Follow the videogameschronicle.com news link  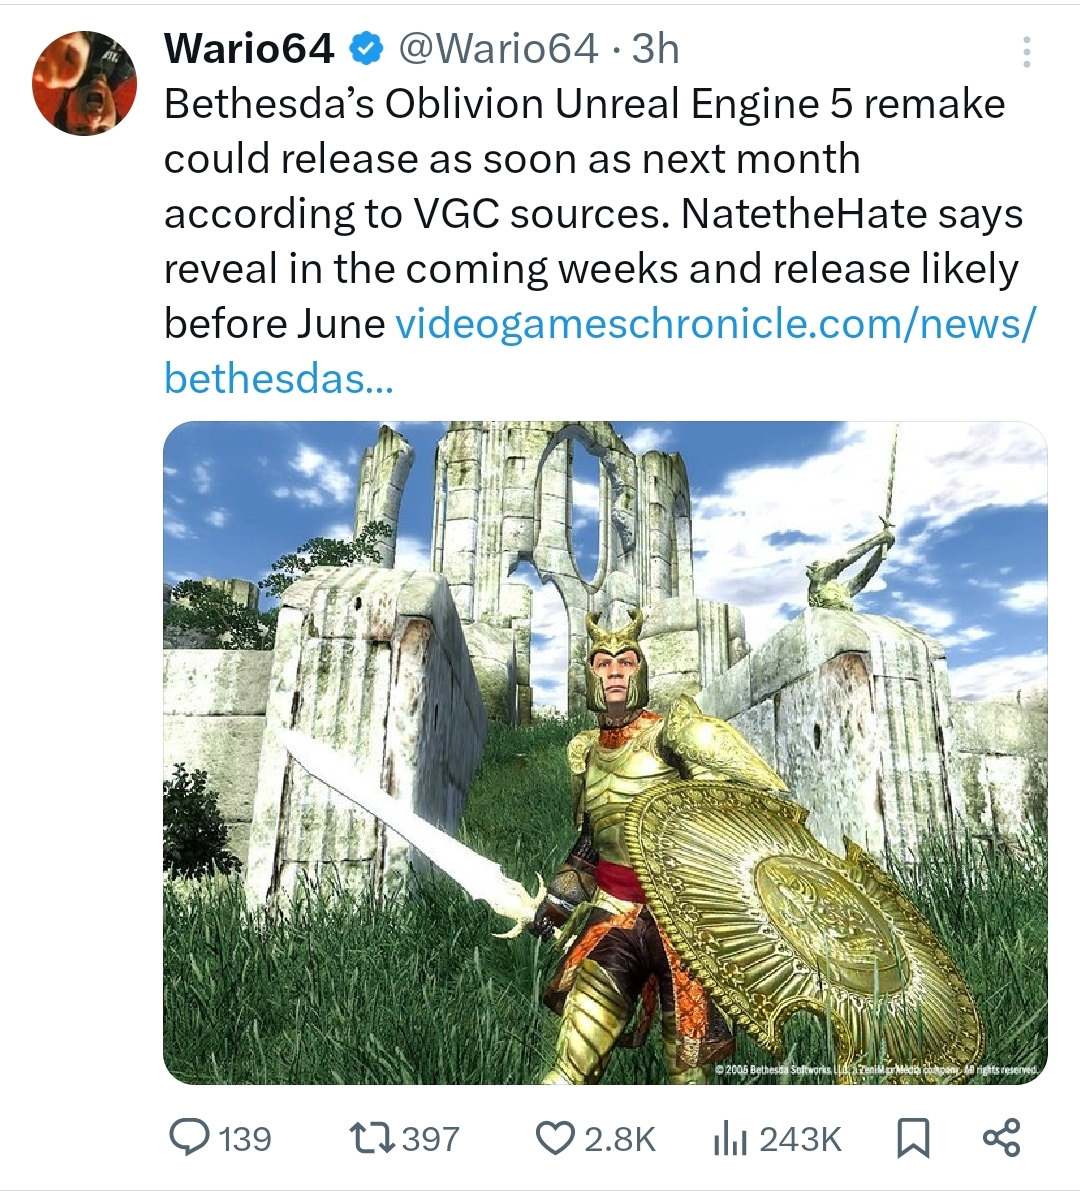point(715,324)
